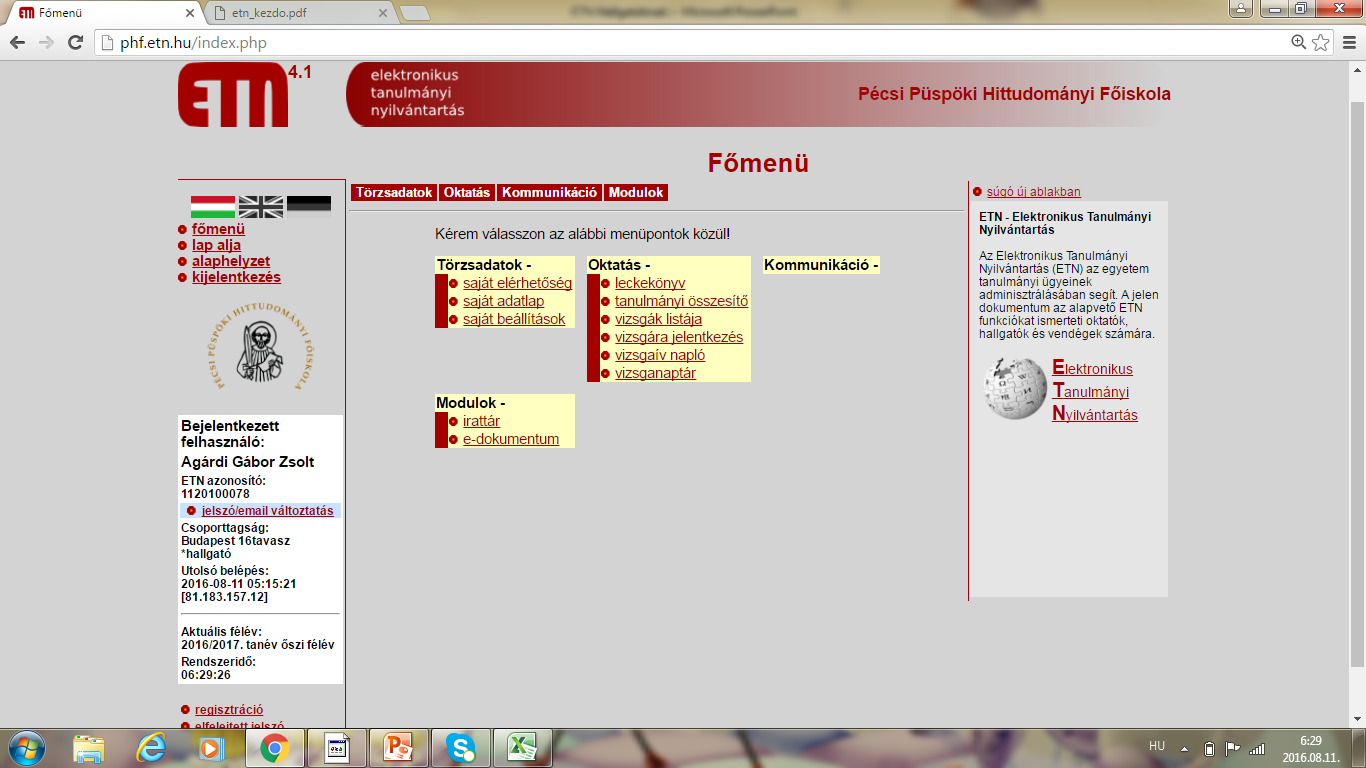This screenshot has height=768, width=1366.
Task: Click the Chrome taskbar icon
Action: pos(274,748)
